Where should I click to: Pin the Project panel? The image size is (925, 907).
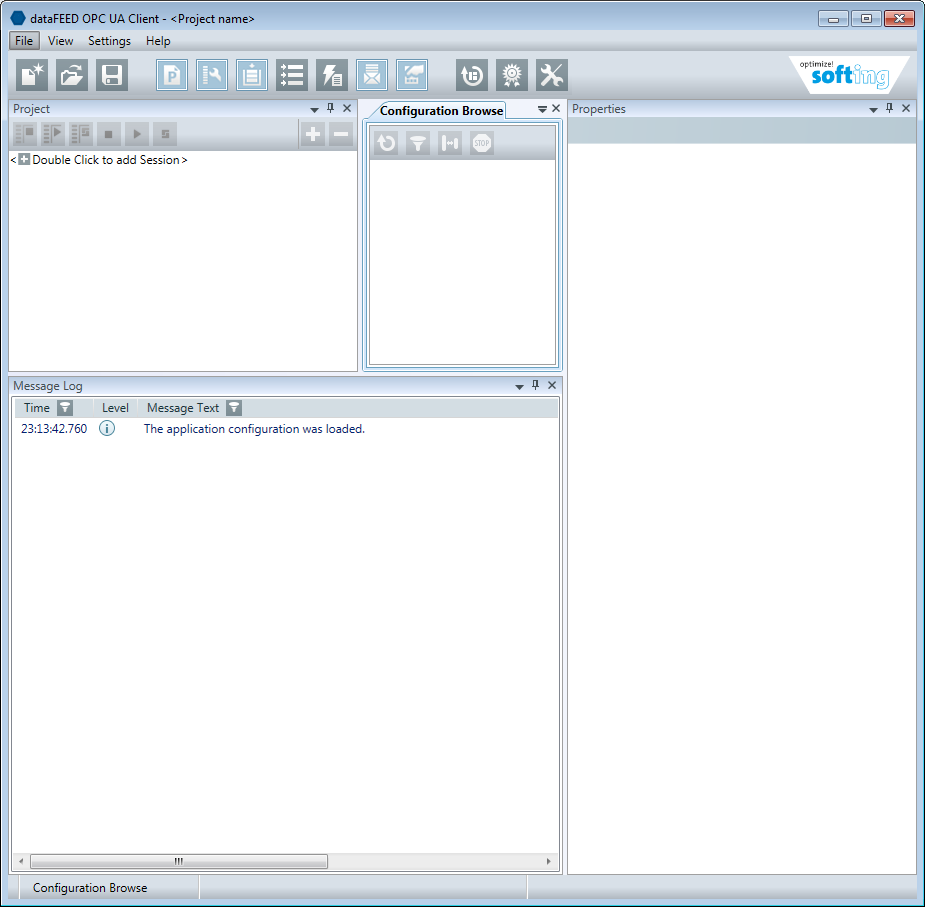coord(330,108)
